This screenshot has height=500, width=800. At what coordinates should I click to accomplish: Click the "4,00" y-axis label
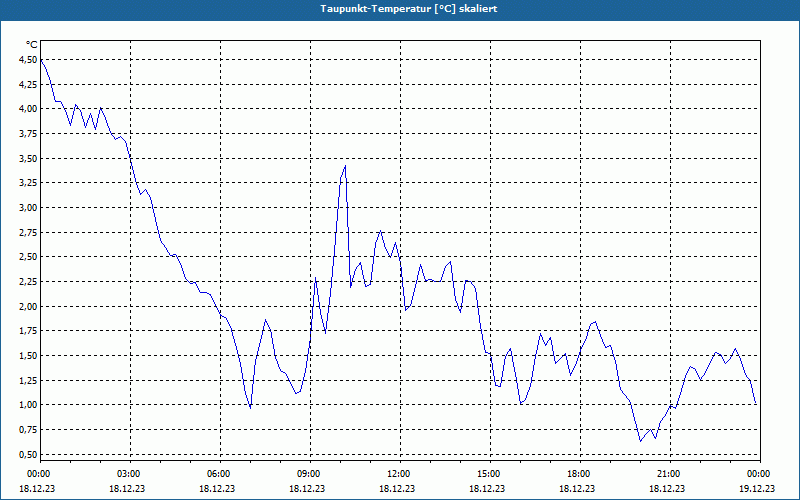(x=28, y=109)
